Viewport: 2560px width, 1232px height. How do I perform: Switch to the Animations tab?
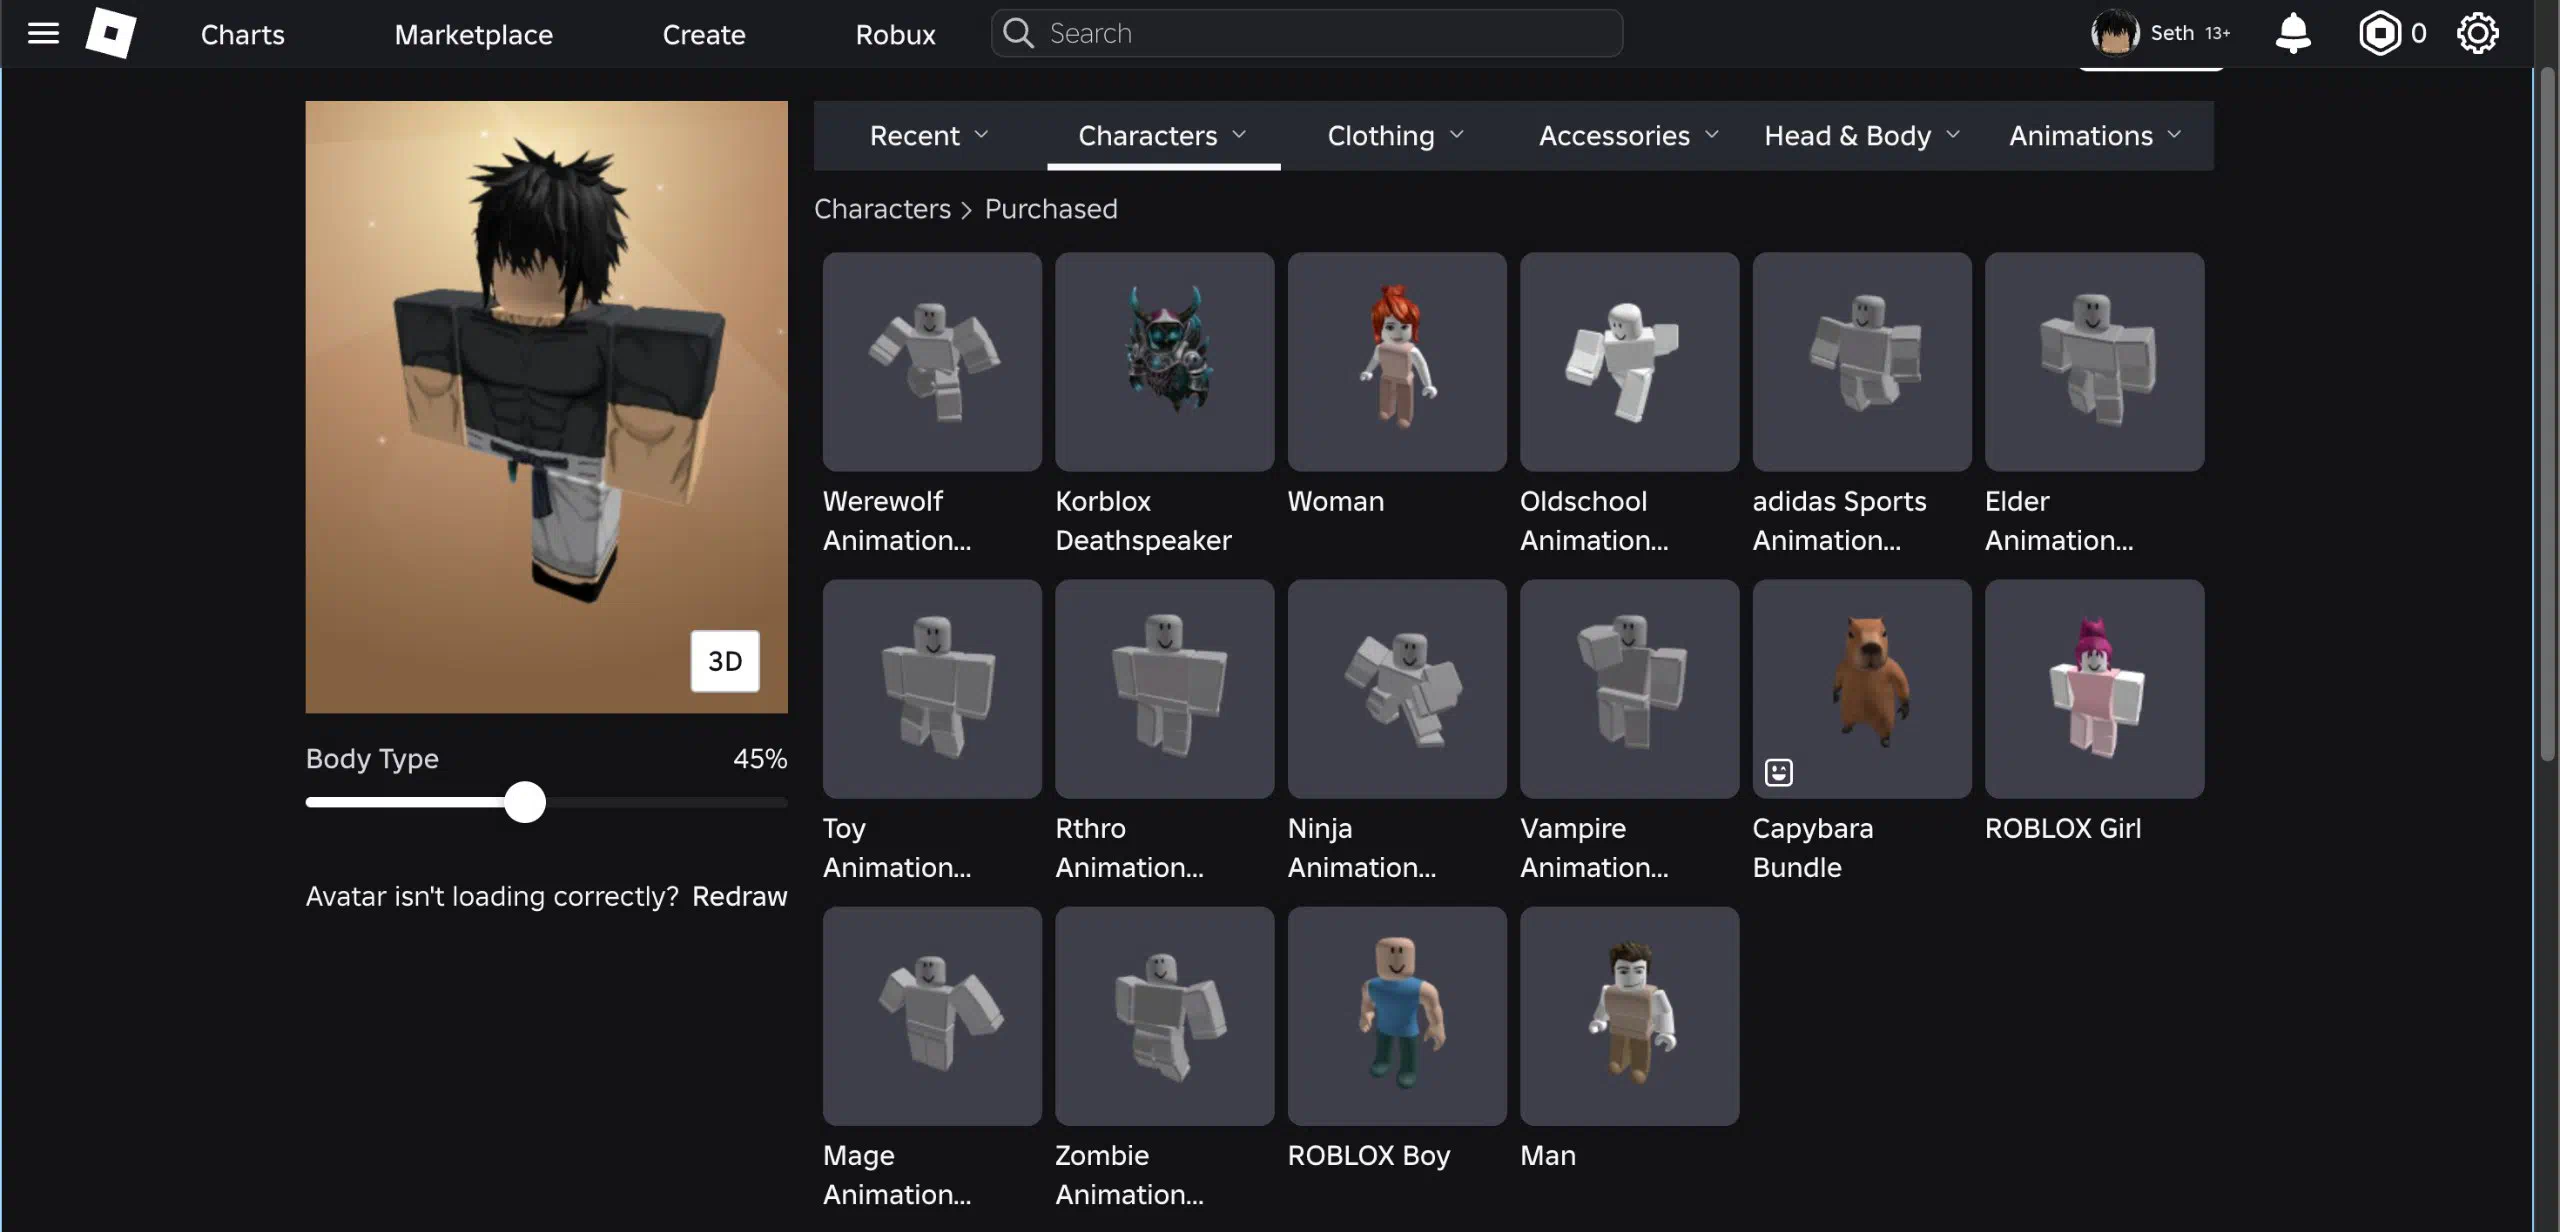[2096, 135]
